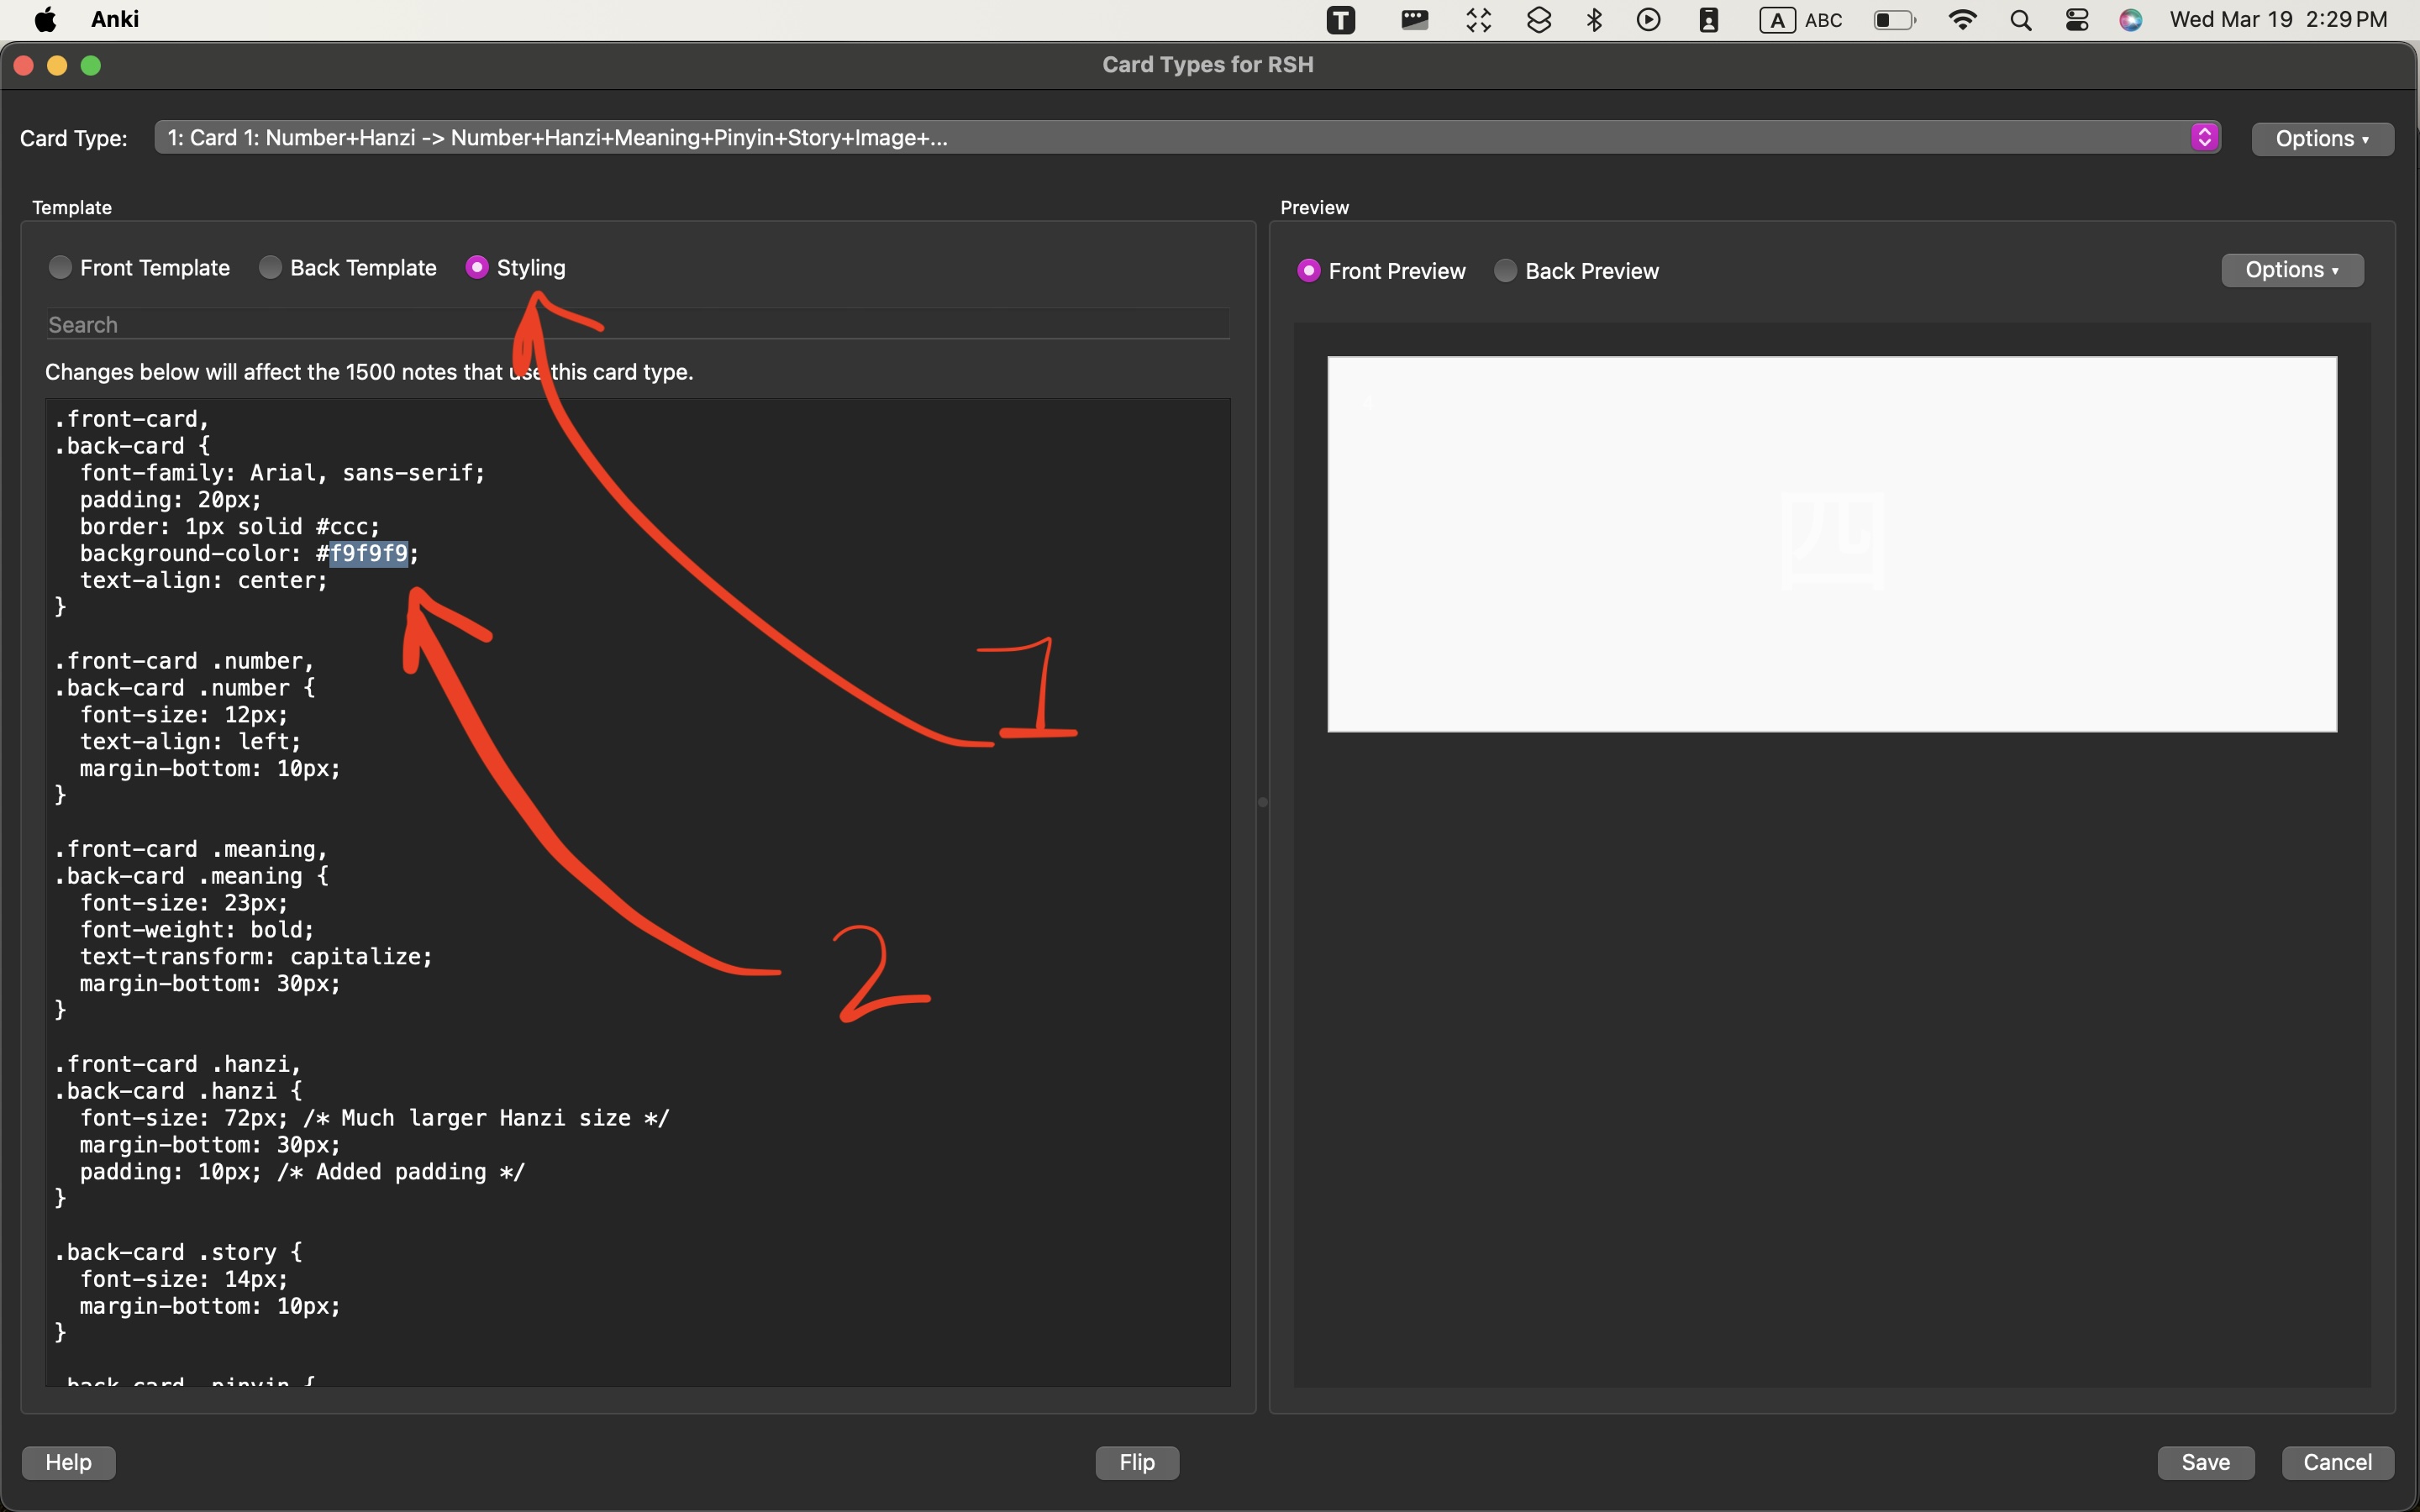Open the Card Type selector stepper
The image size is (2420, 1512).
pyautogui.click(x=2204, y=137)
